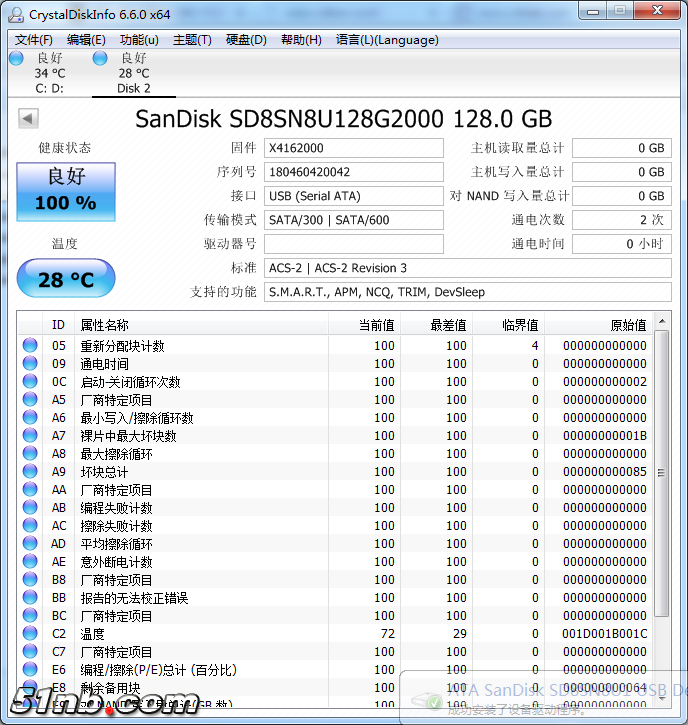The image size is (688, 725).
Task: Click the firmware field X4162000
Action: coord(353,148)
